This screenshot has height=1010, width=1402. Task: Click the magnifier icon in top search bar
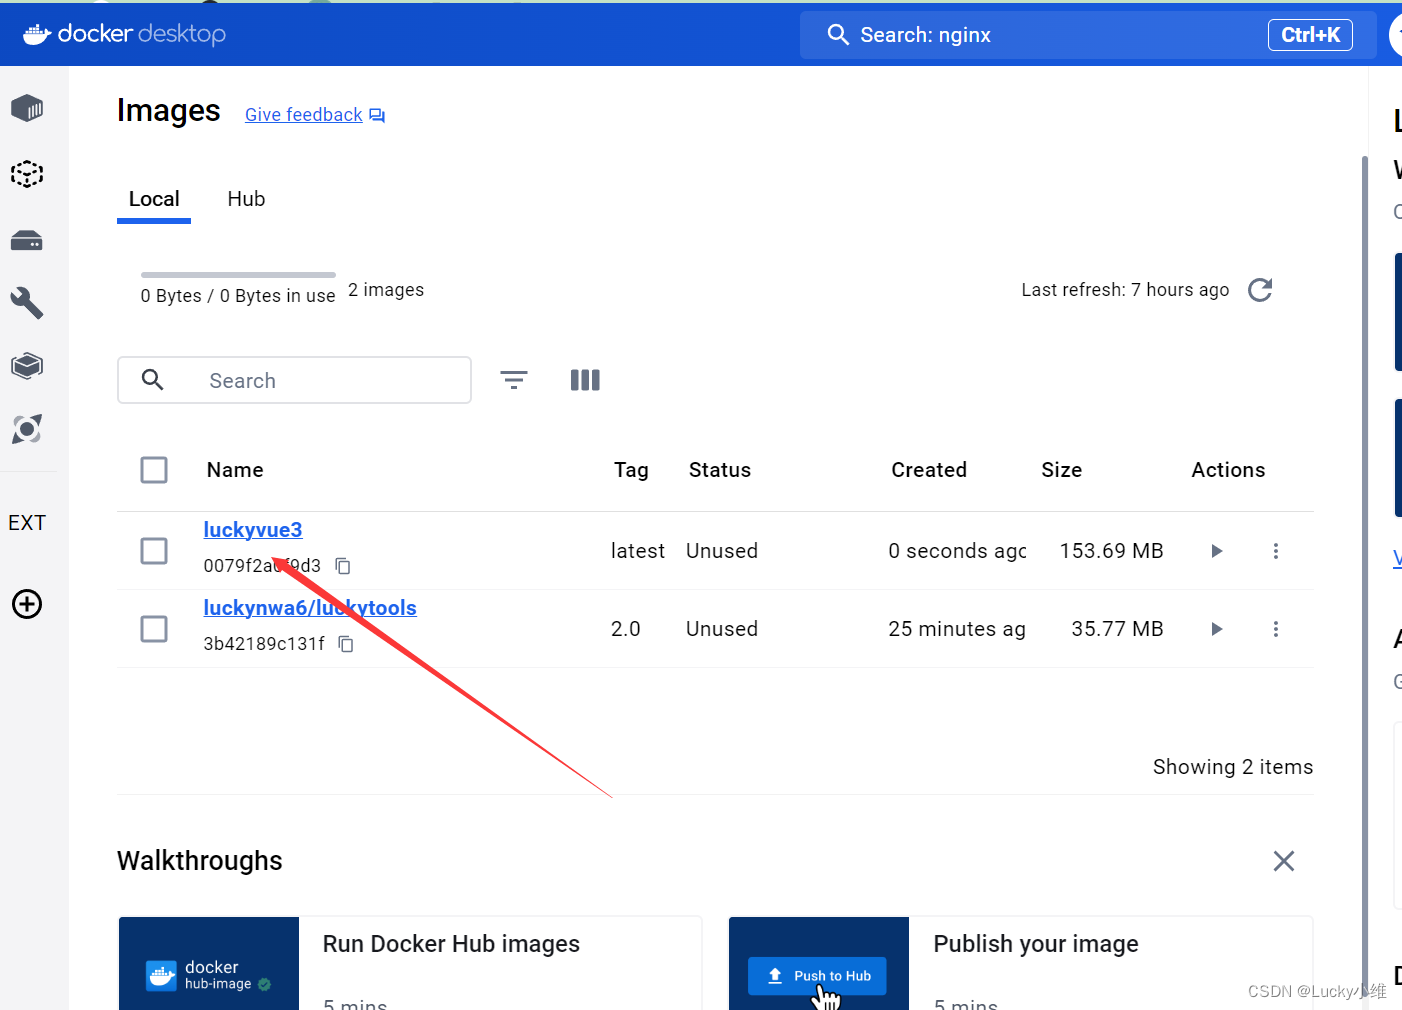click(838, 35)
